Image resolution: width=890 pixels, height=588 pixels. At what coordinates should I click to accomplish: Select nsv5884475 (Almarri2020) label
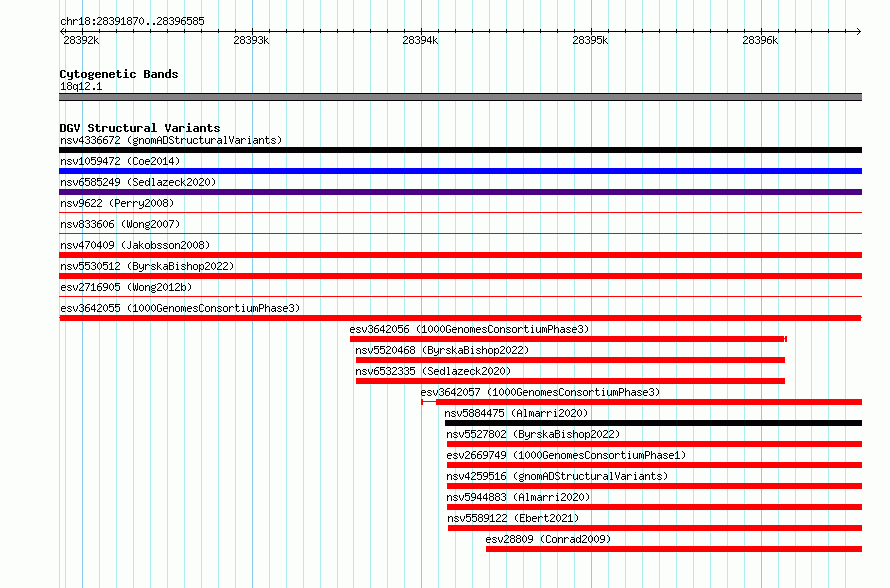pos(516,413)
